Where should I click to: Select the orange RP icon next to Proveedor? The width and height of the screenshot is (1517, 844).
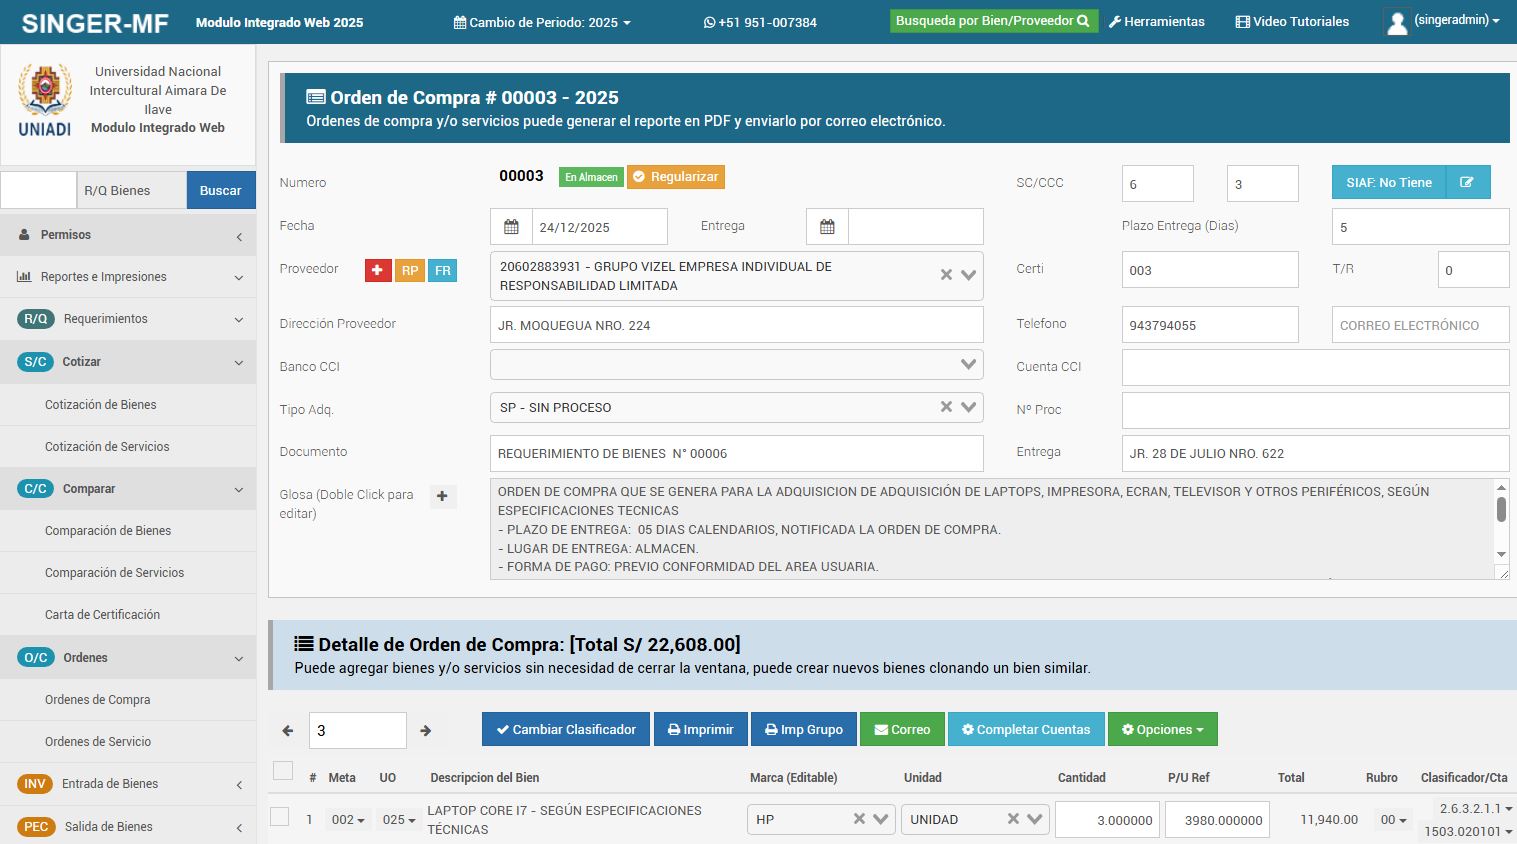click(409, 270)
